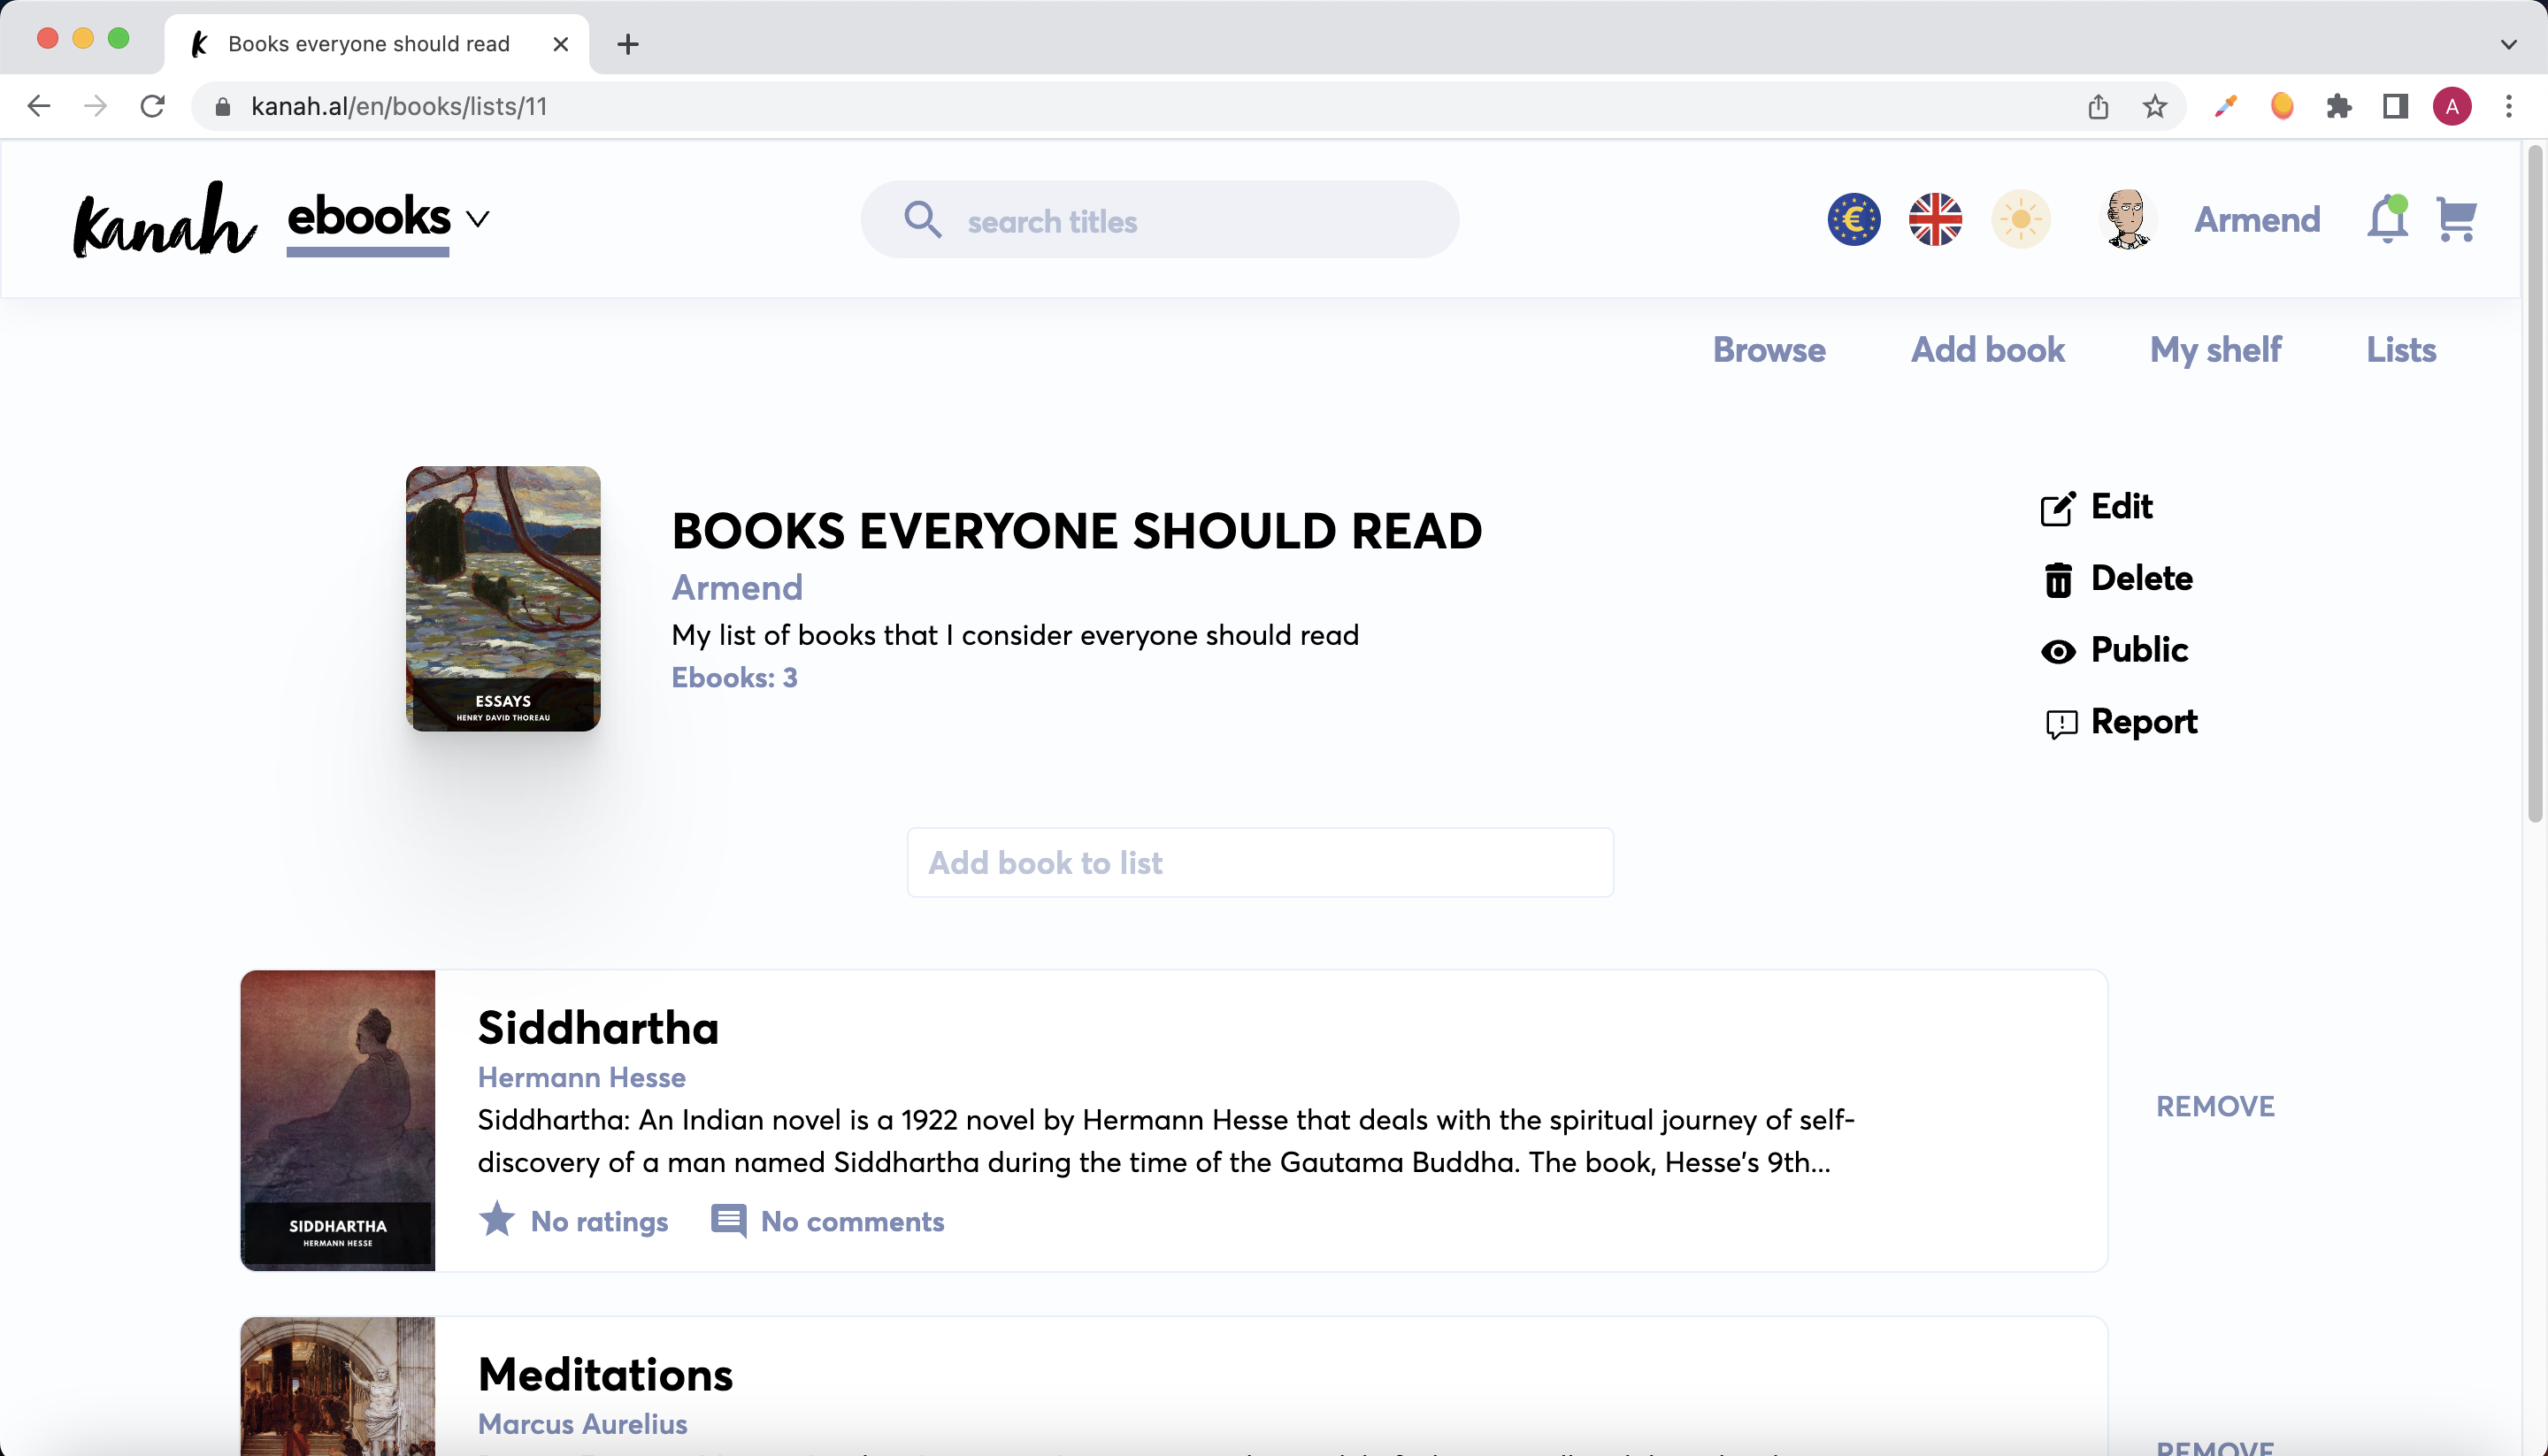Open the browser extensions puzzle icon

coord(2338,106)
